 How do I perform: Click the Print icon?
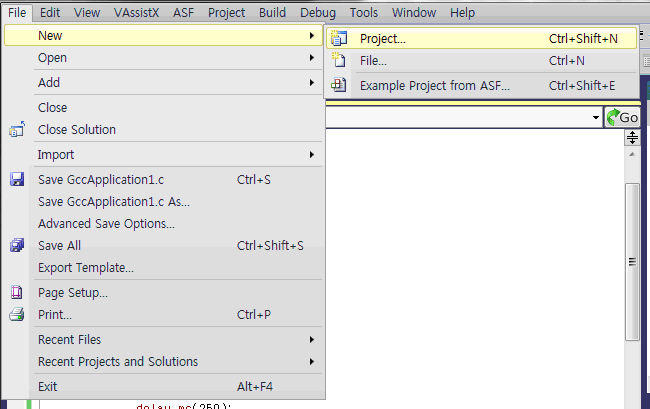16,315
